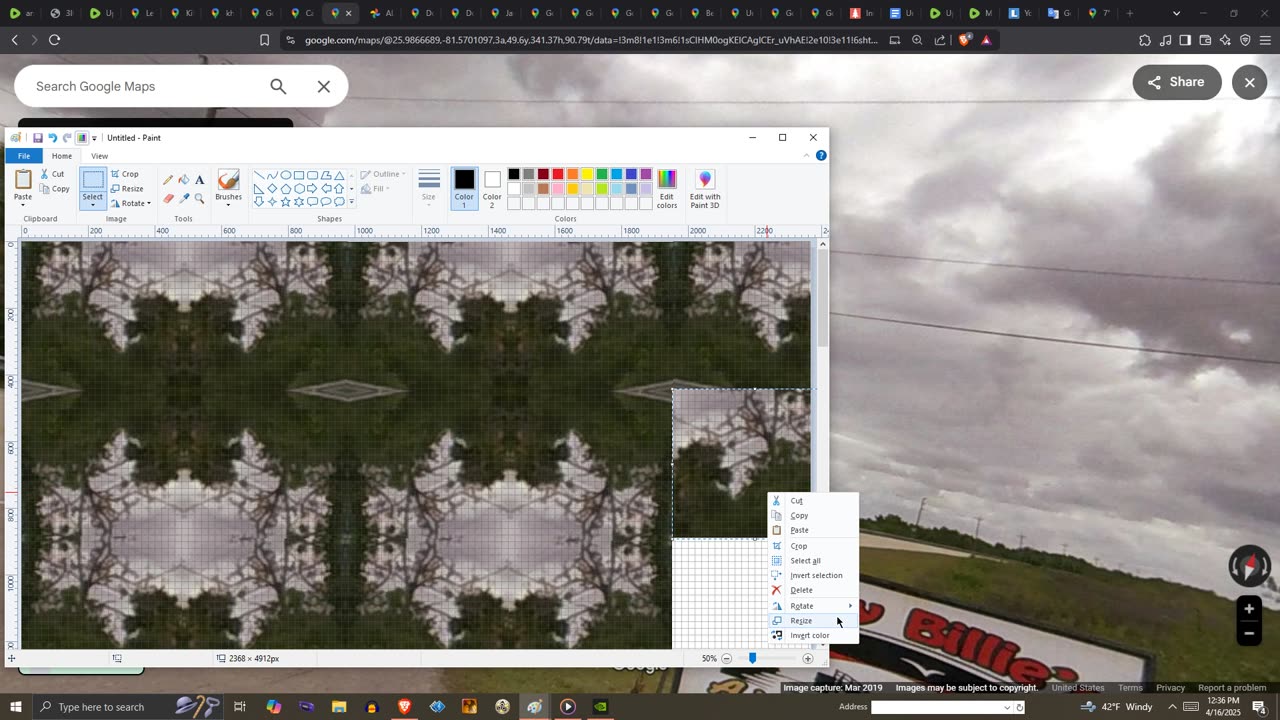Select the Pencil tool in Paint
Image resolution: width=1280 pixels, height=720 pixels.
(168, 180)
